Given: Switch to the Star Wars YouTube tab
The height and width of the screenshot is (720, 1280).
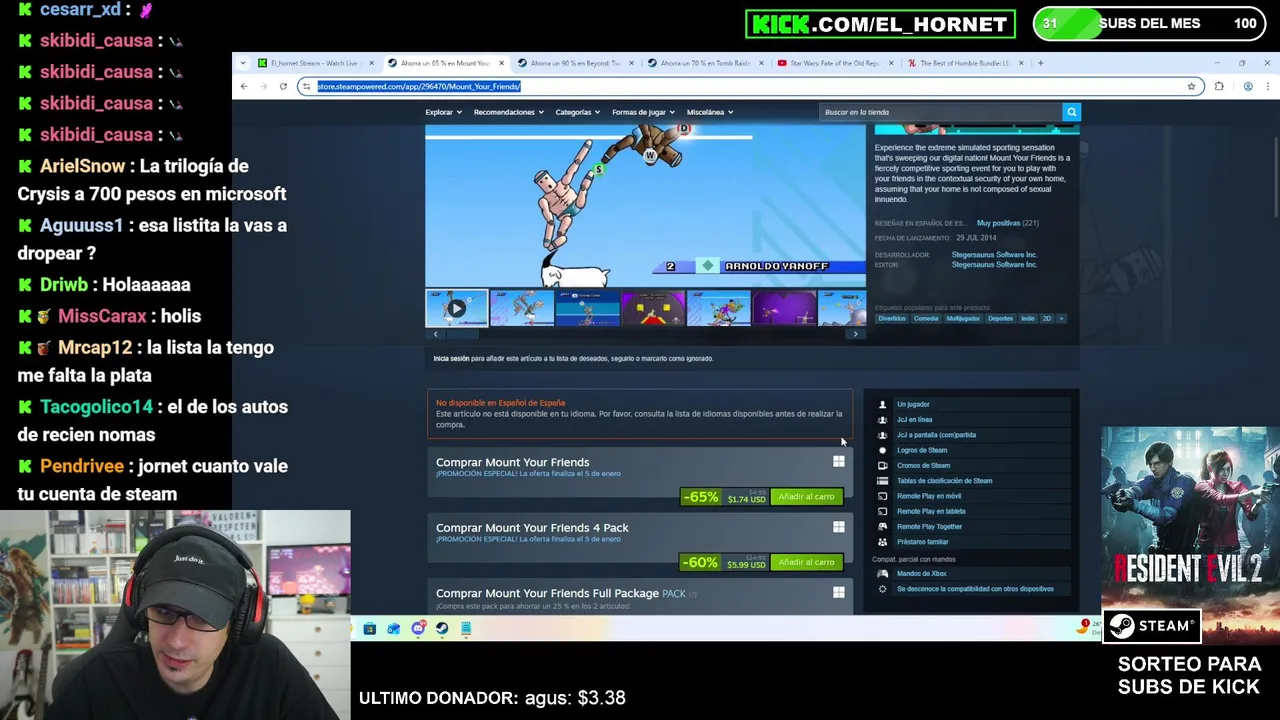Looking at the screenshot, I should (835, 63).
